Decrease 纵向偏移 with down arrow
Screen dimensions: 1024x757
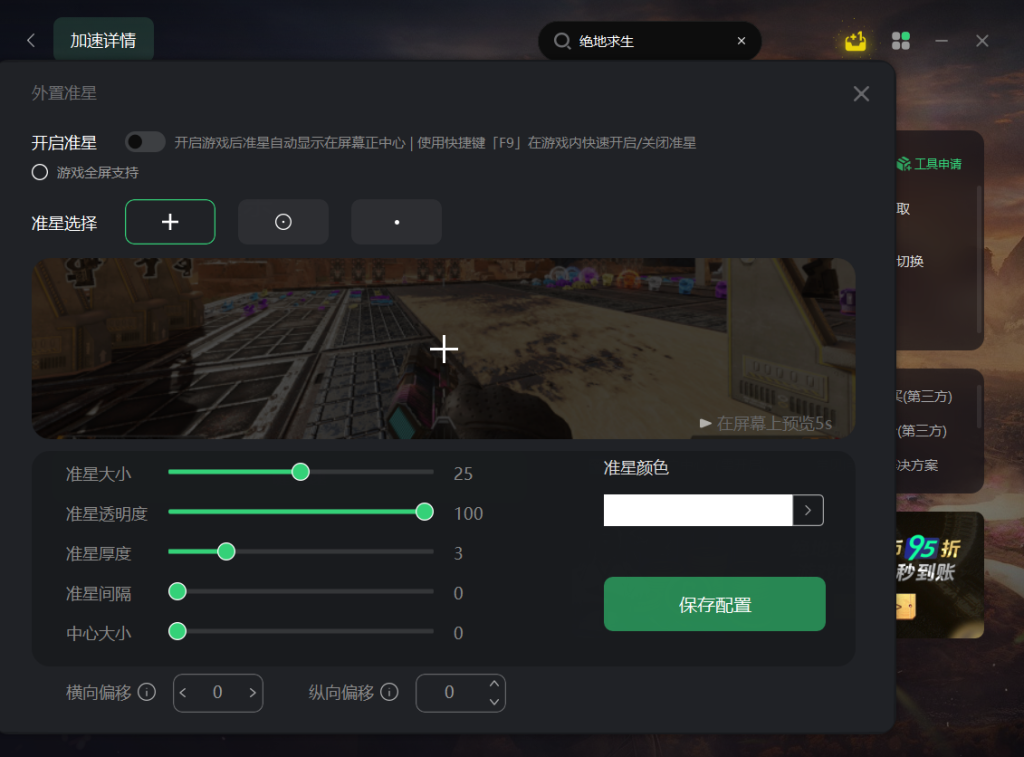(x=494, y=701)
